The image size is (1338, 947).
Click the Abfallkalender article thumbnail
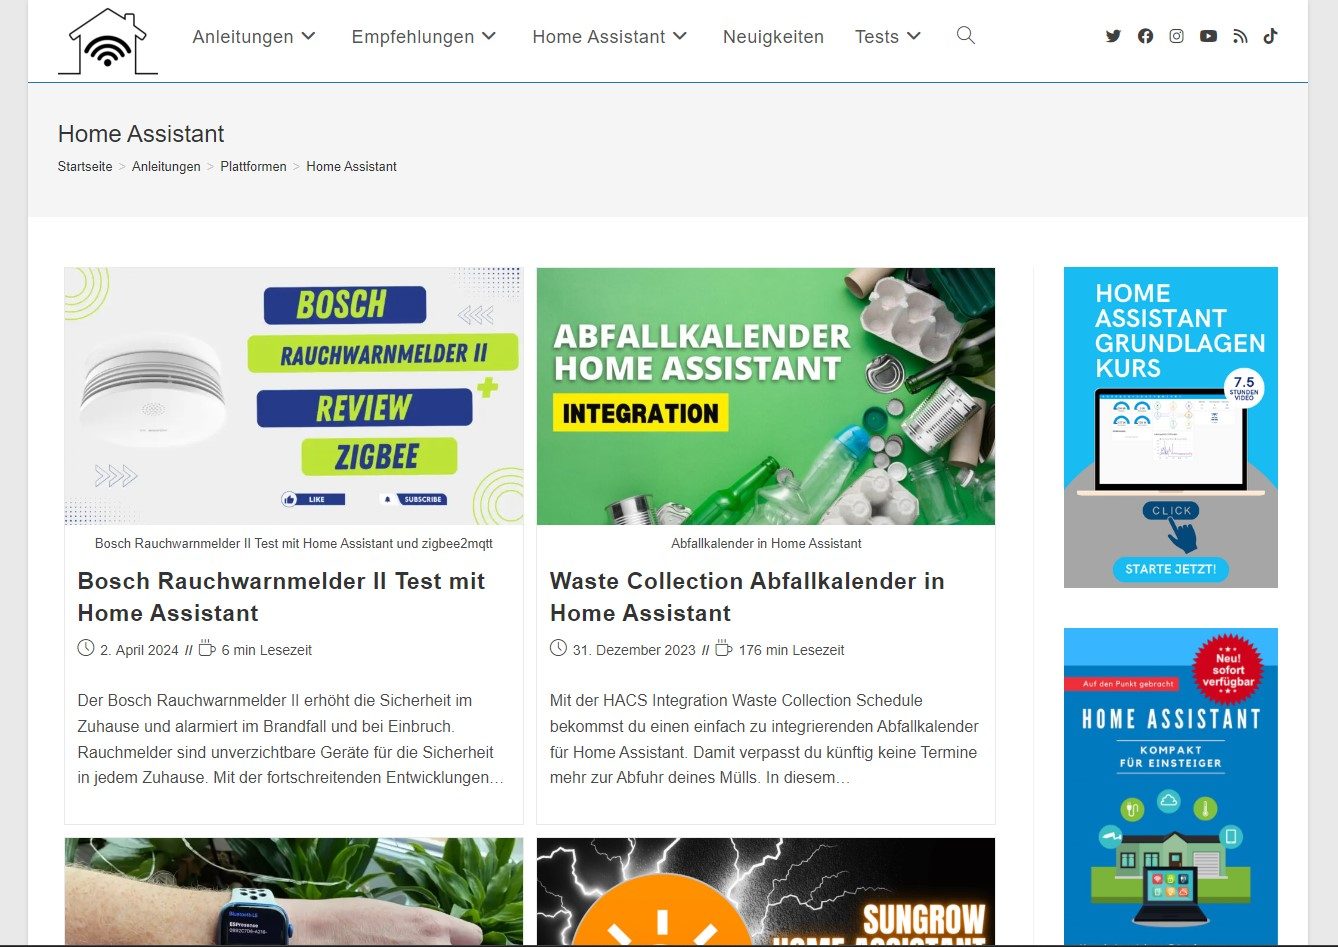(766, 396)
